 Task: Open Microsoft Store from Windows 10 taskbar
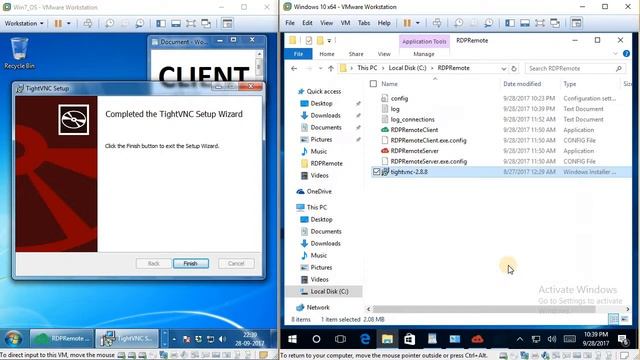tap(409, 339)
